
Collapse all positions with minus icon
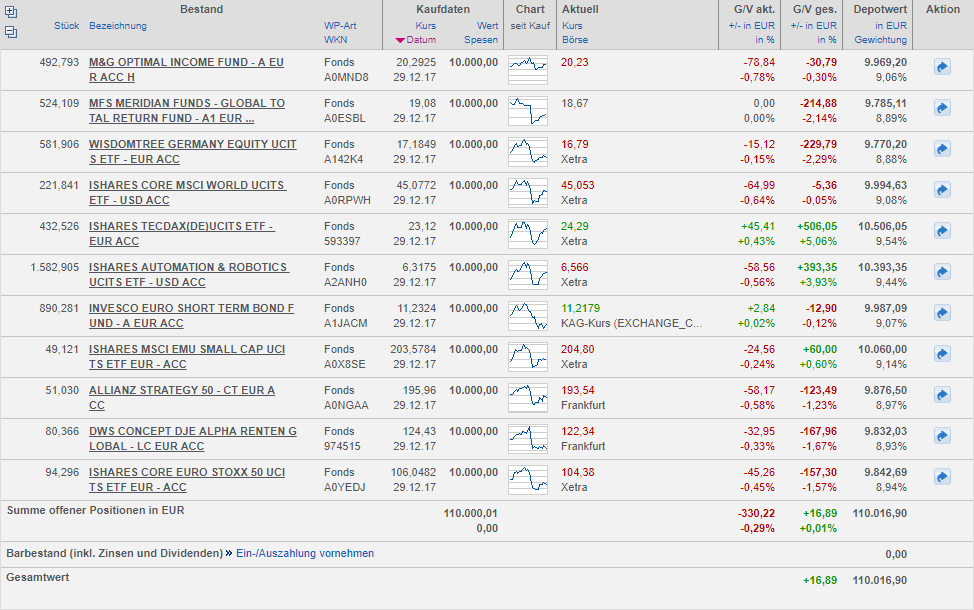11,32
